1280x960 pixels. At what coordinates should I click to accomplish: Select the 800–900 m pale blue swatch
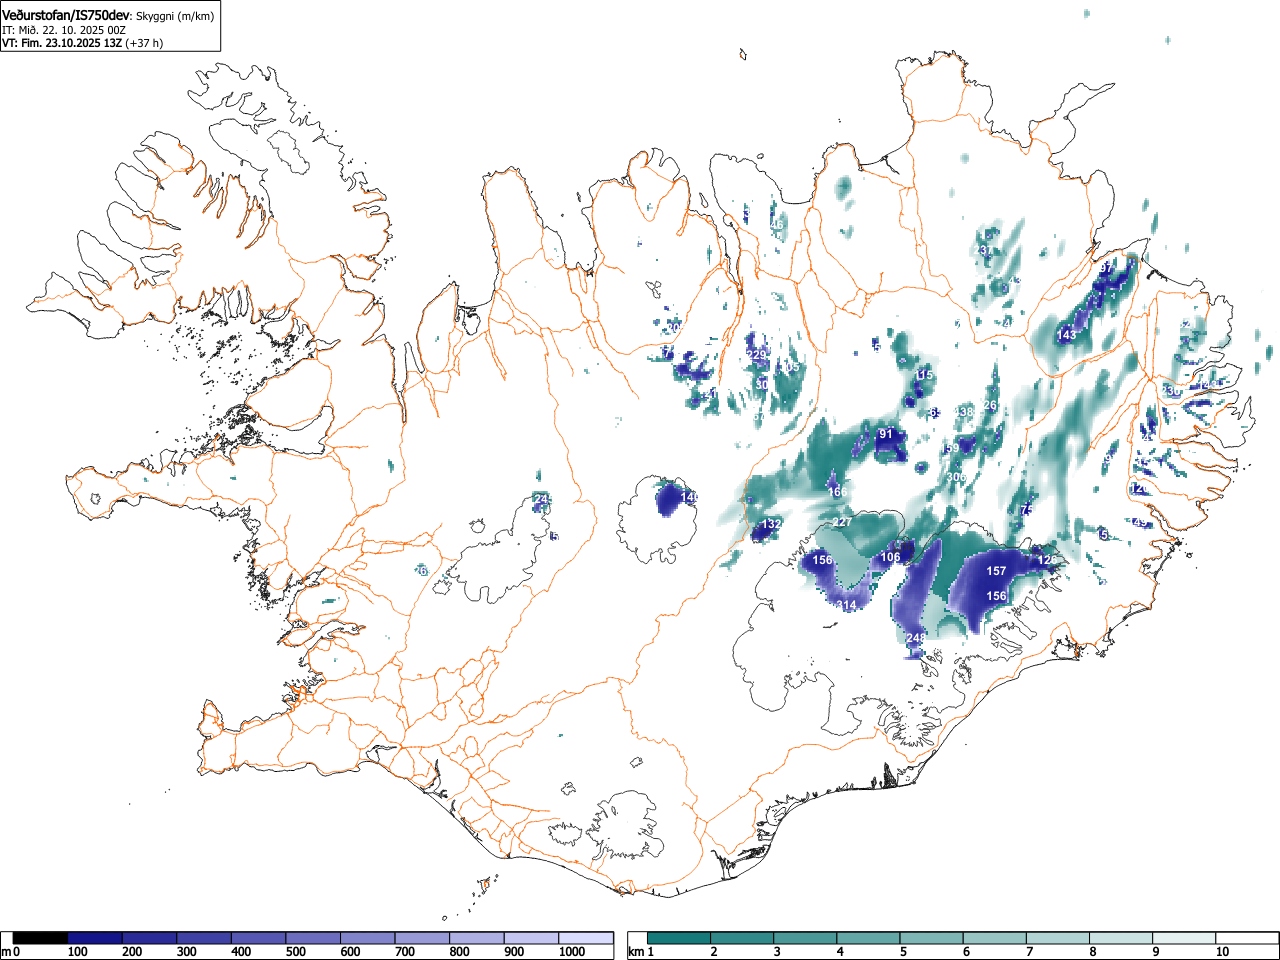pos(477,938)
